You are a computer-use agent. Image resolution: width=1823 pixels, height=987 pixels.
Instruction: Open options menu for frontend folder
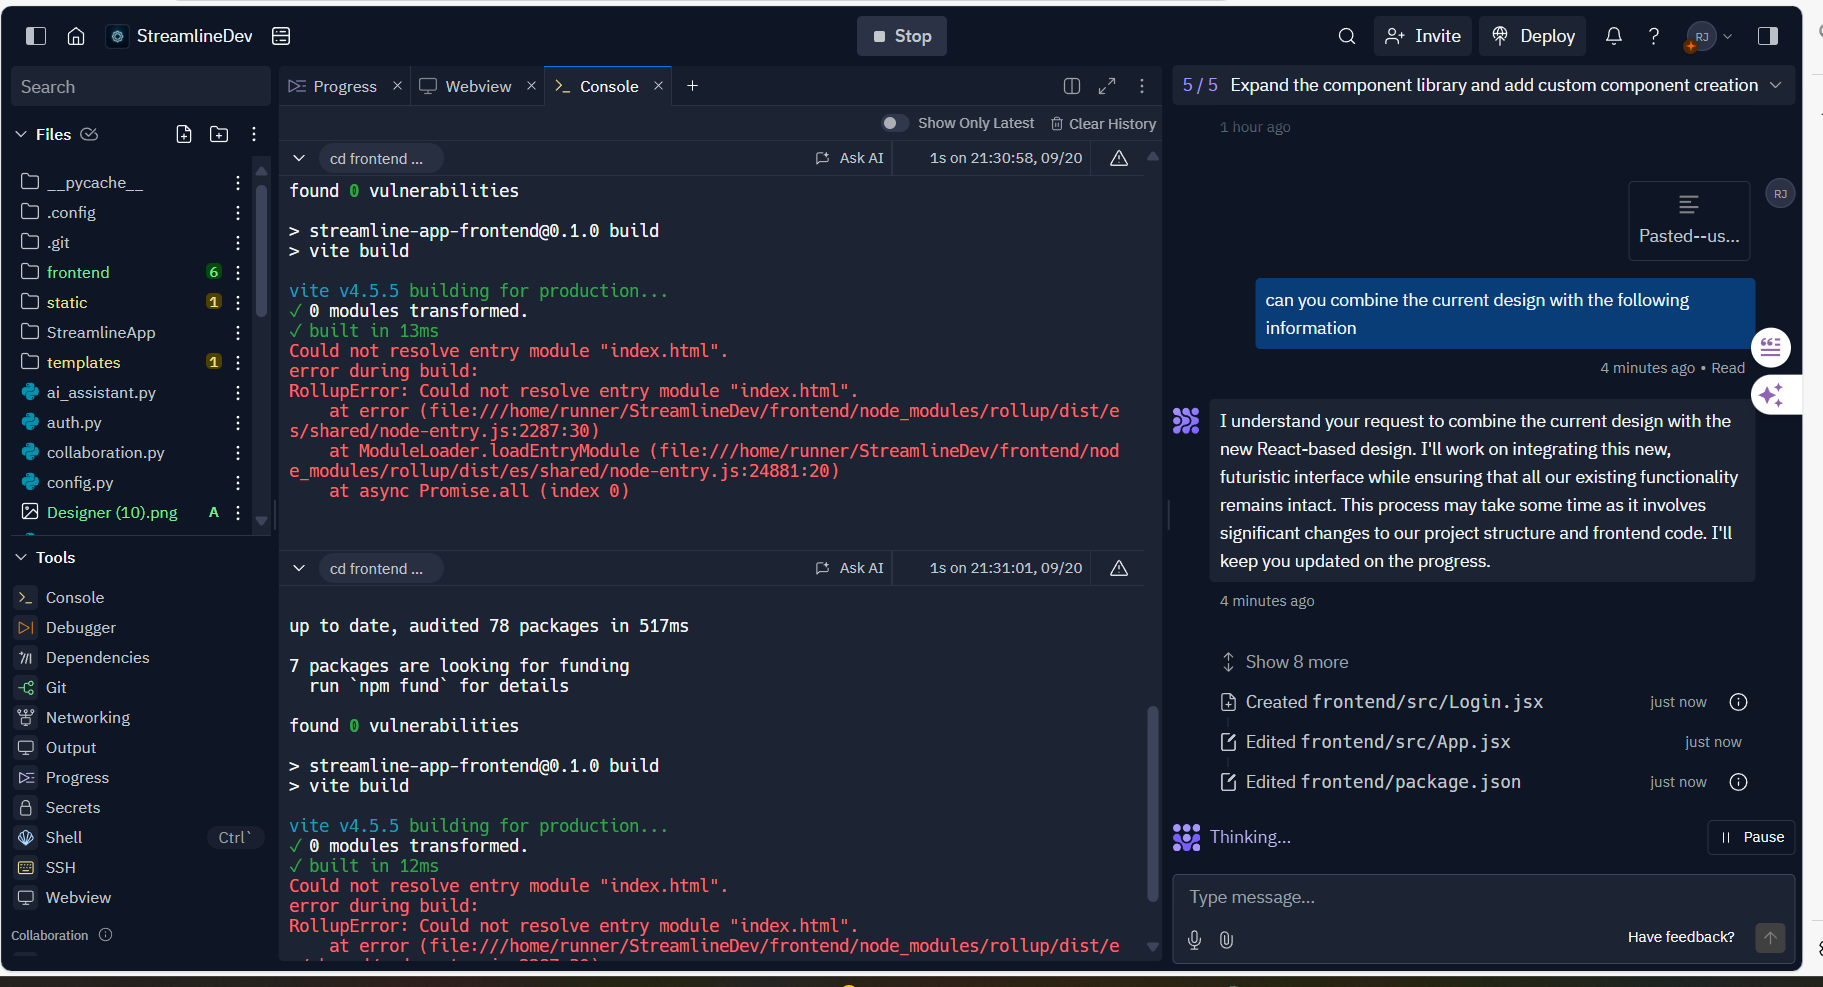tap(238, 272)
